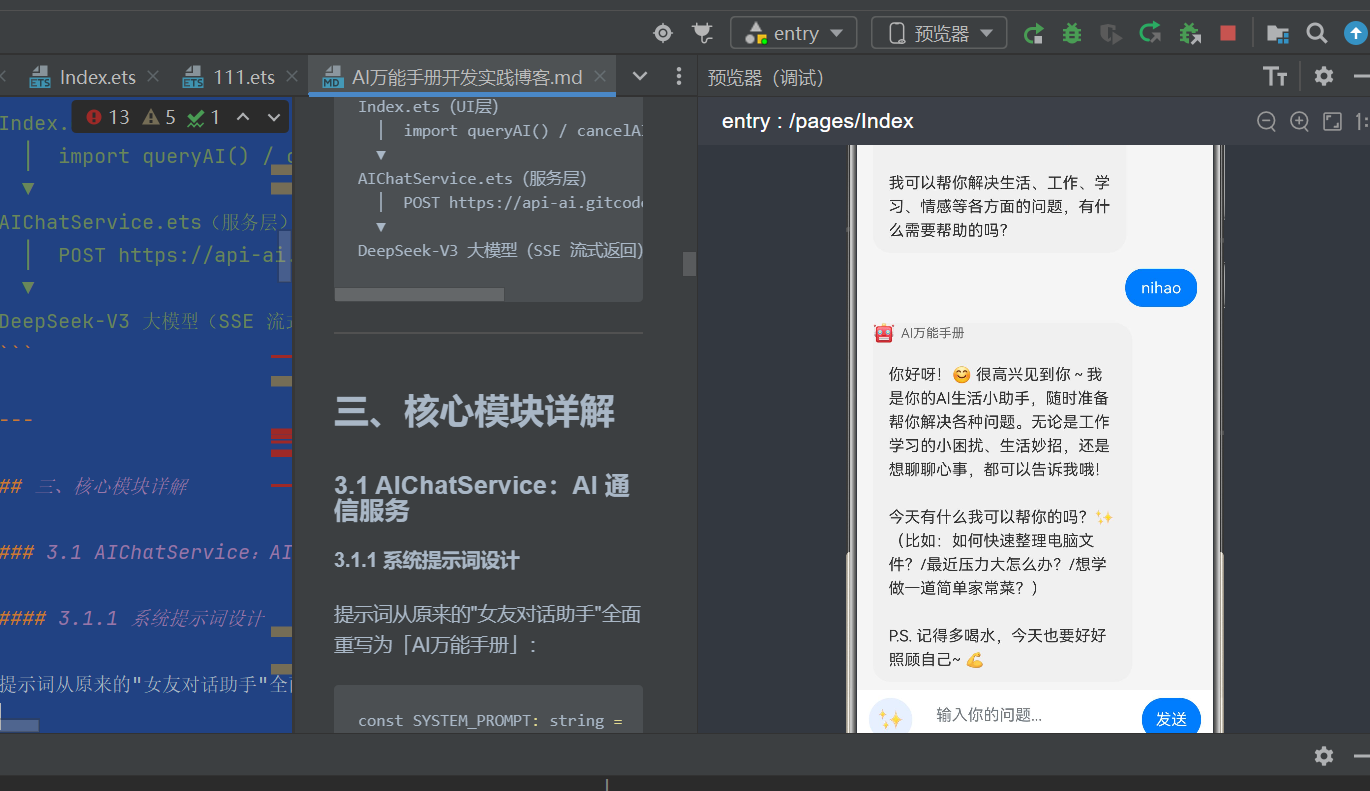Screen dimensions: 1370x791
Task: Click the #### 3.1.1 系统提示词设计 source line
Action: pos(132,619)
